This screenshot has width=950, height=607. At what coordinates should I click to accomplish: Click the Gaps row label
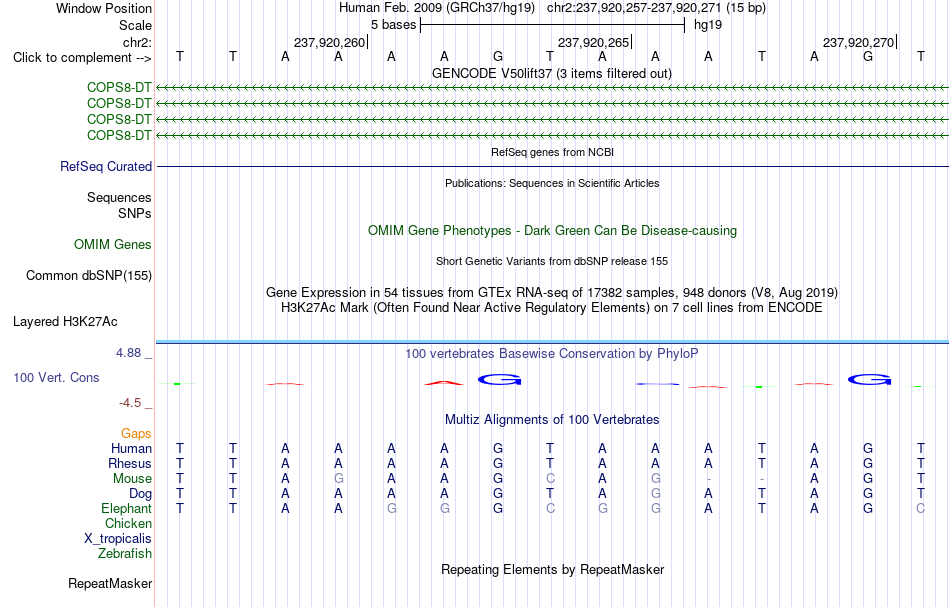(x=136, y=433)
